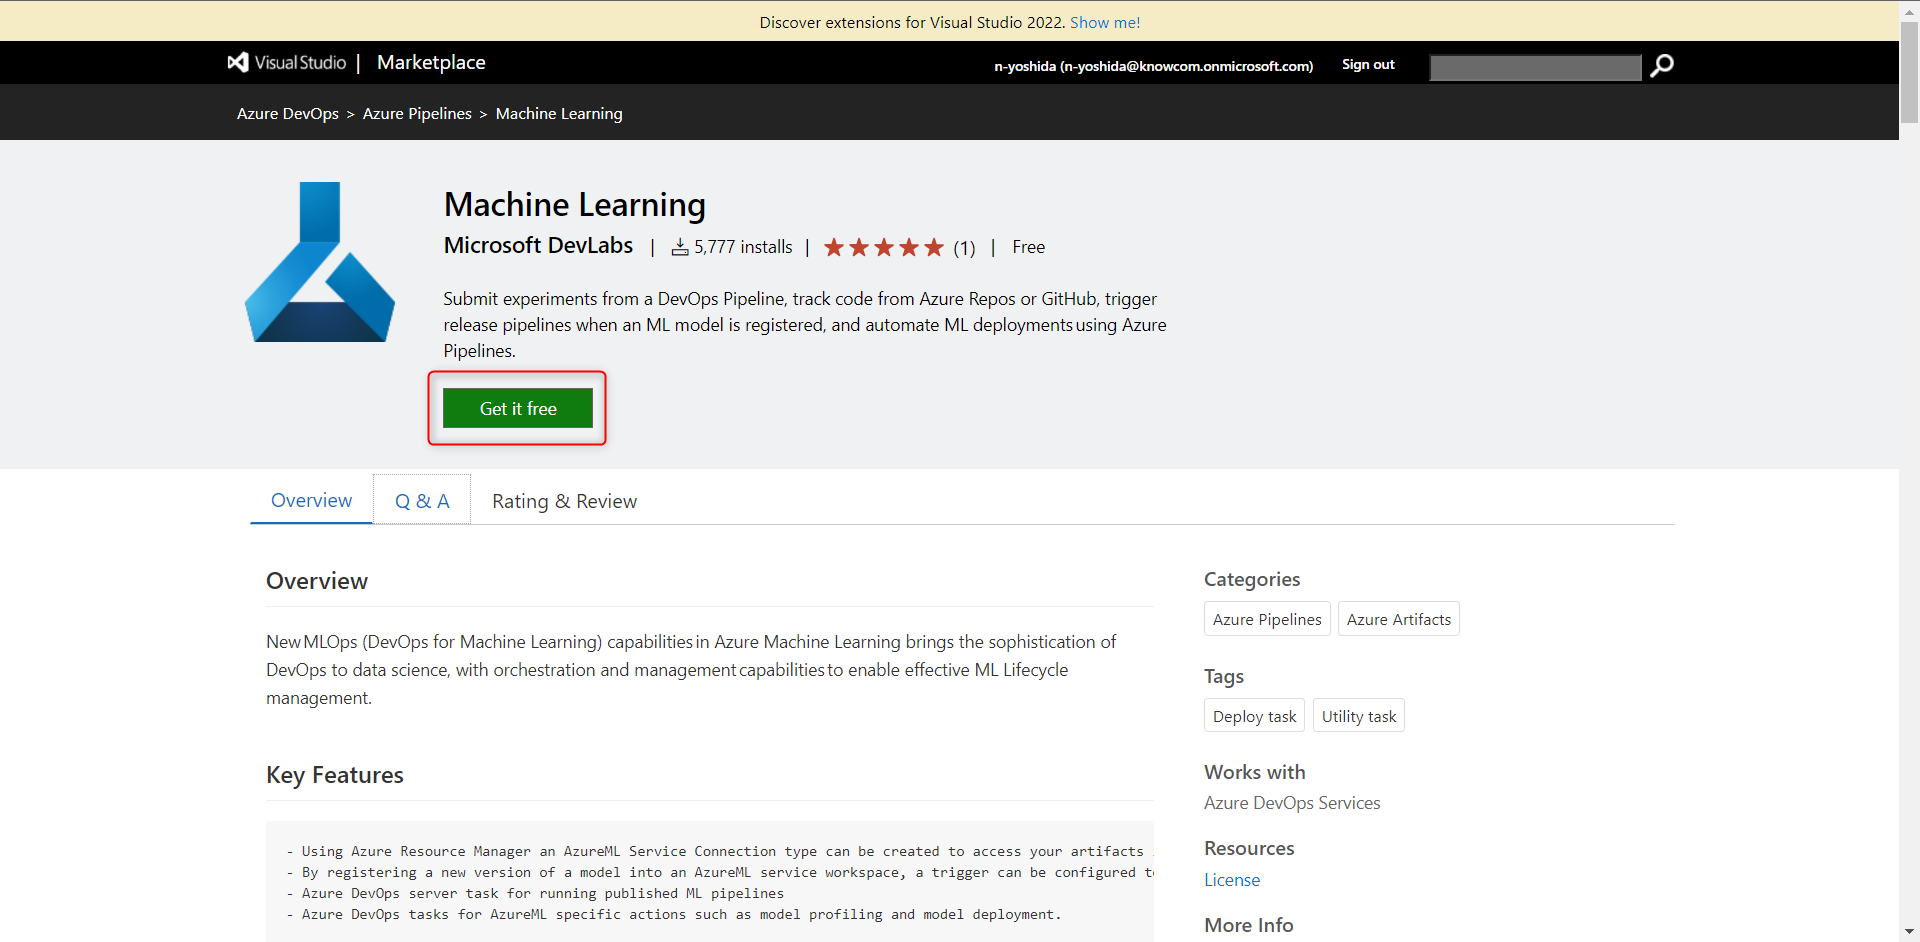This screenshot has height=942, width=1920.
Task: Open the License resource link
Action: coord(1232,880)
